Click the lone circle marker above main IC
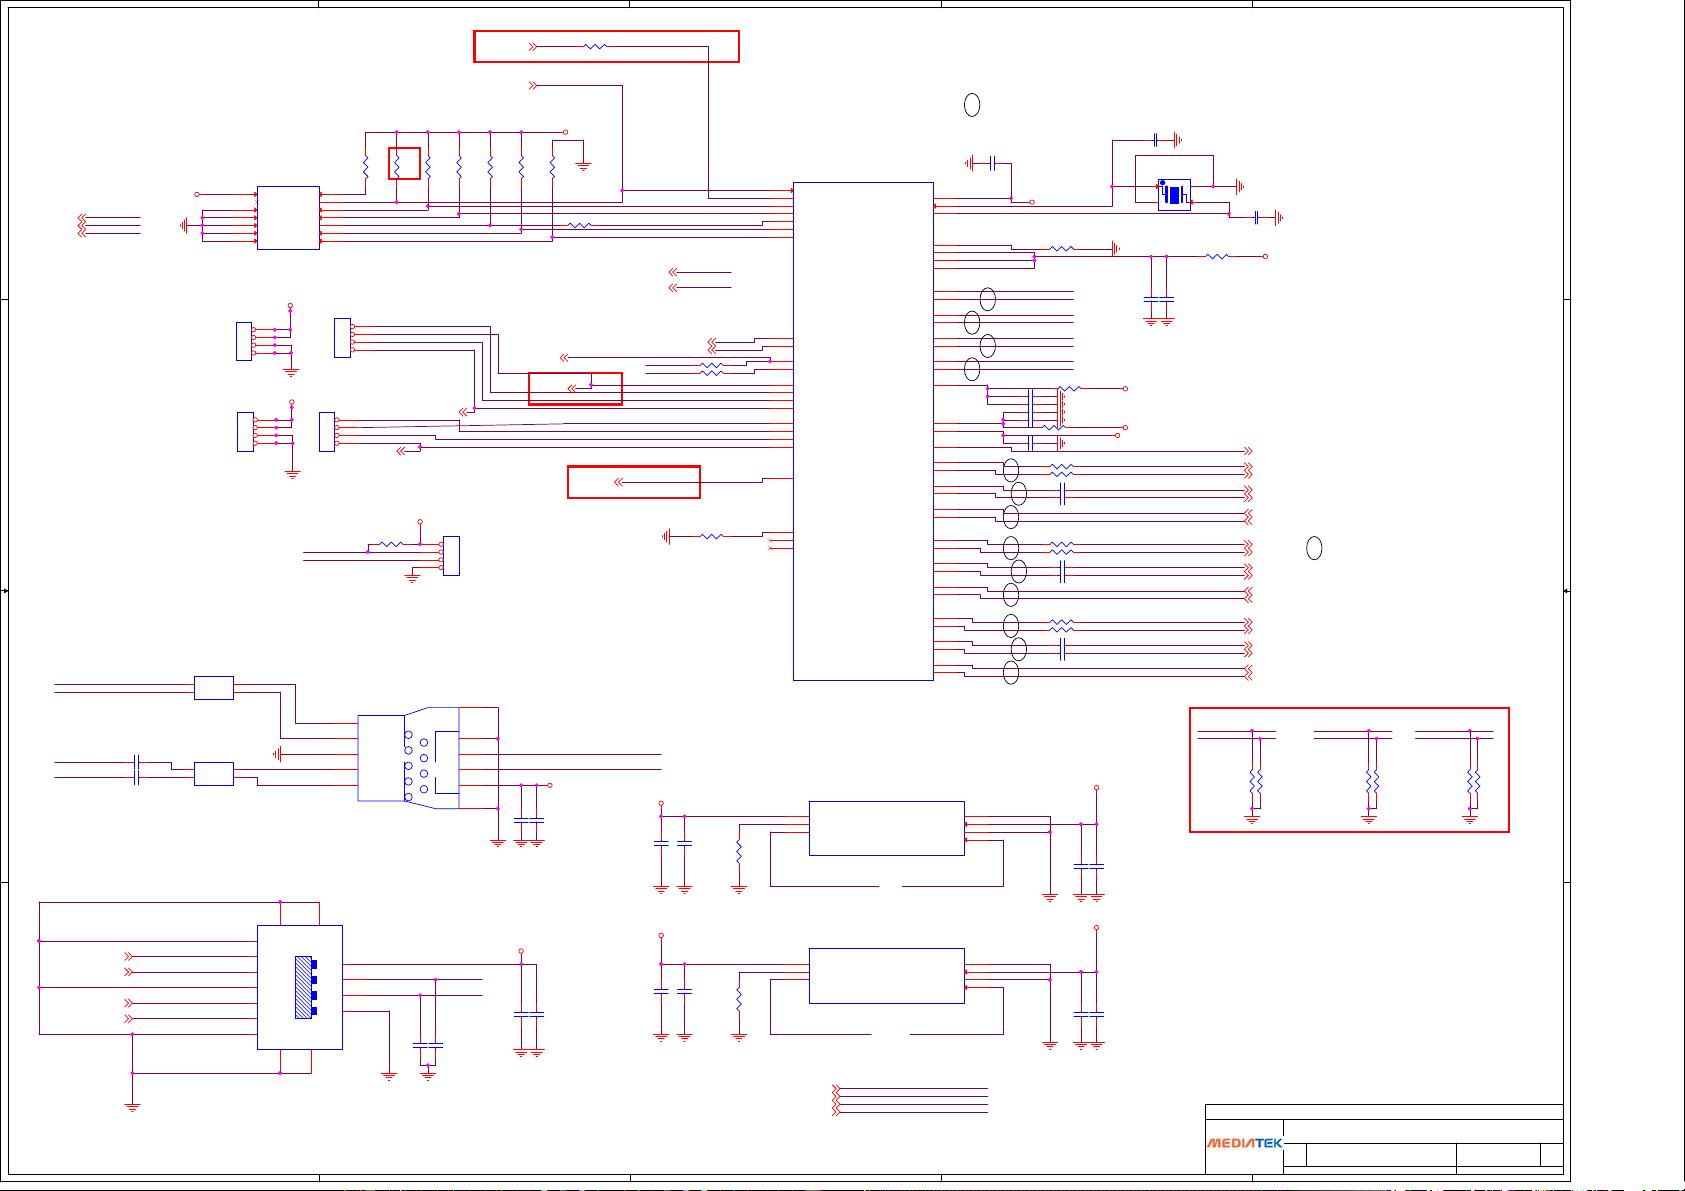This screenshot has height=1191, width=1685. click(971, 105)
